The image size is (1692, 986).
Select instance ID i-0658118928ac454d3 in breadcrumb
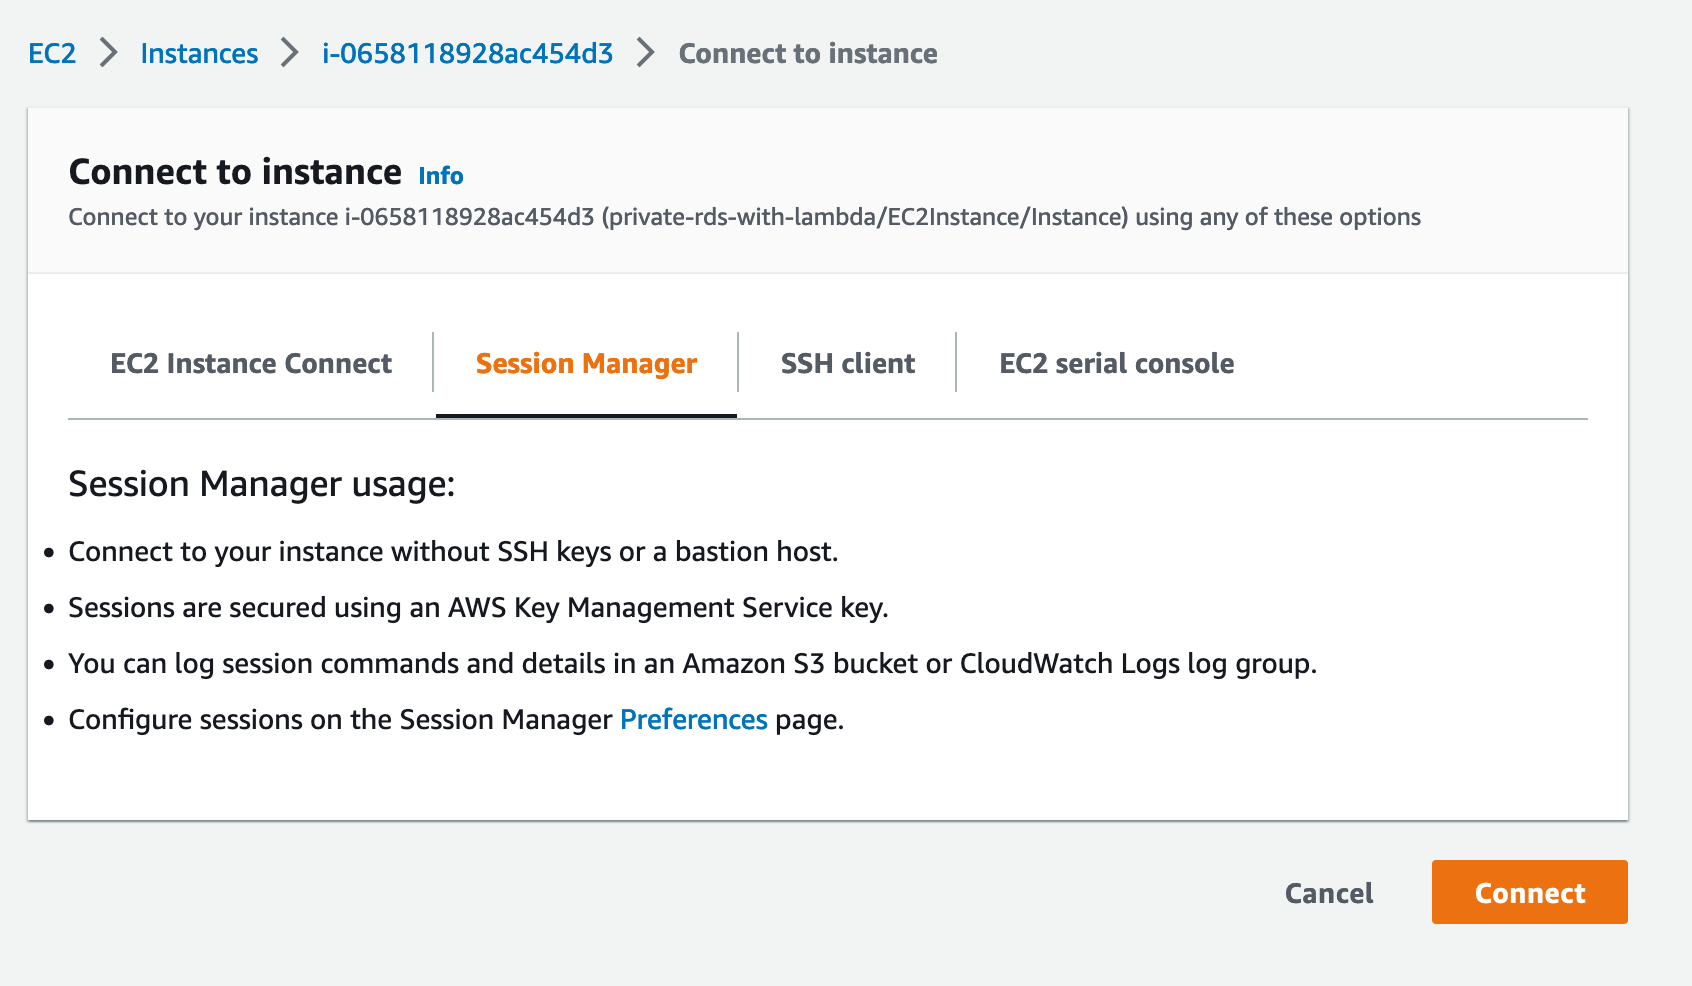pyautogui.click(x=466, y=53)
